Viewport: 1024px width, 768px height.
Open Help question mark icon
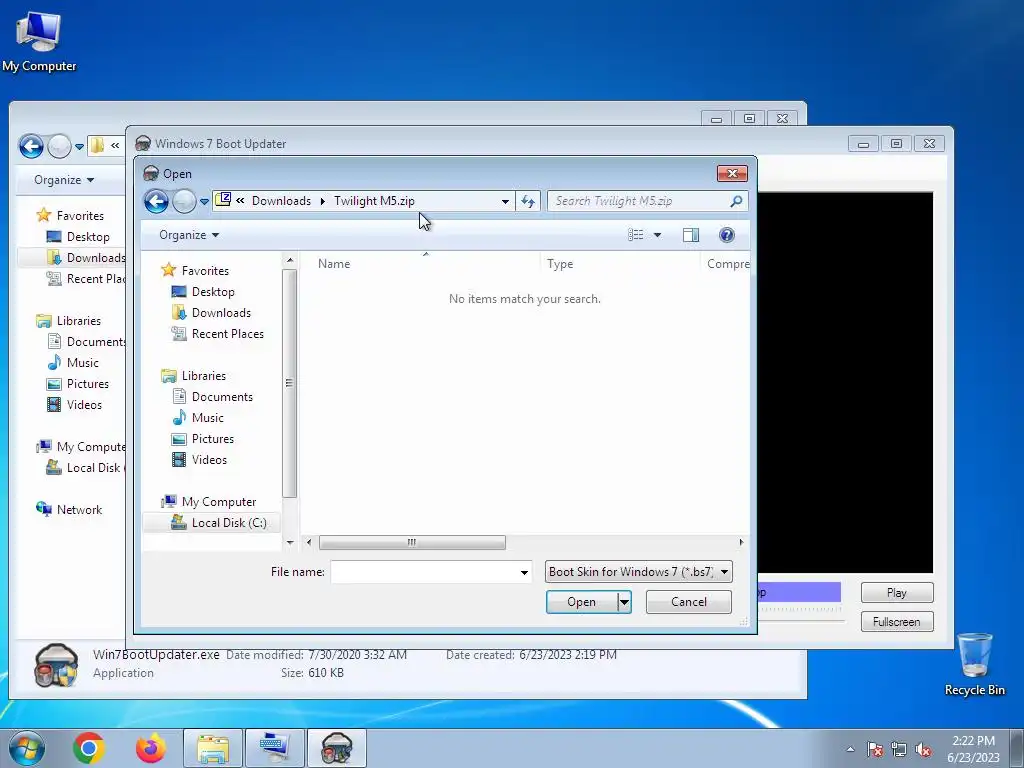(726, 235)
